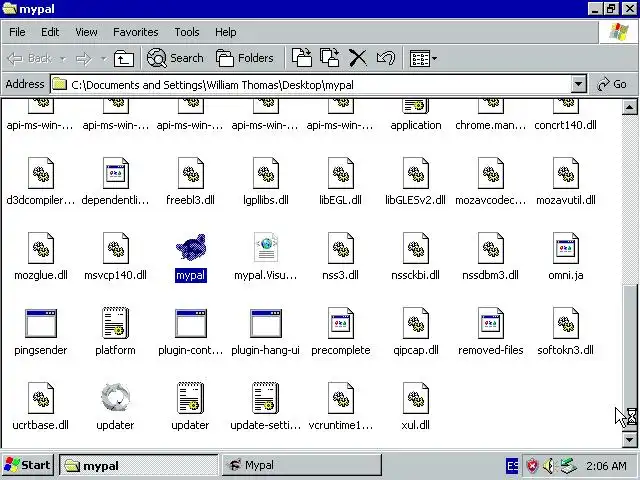640x480 pixels.
Task: Select mozavutil.dll file
Action: [x=566, y=182]
